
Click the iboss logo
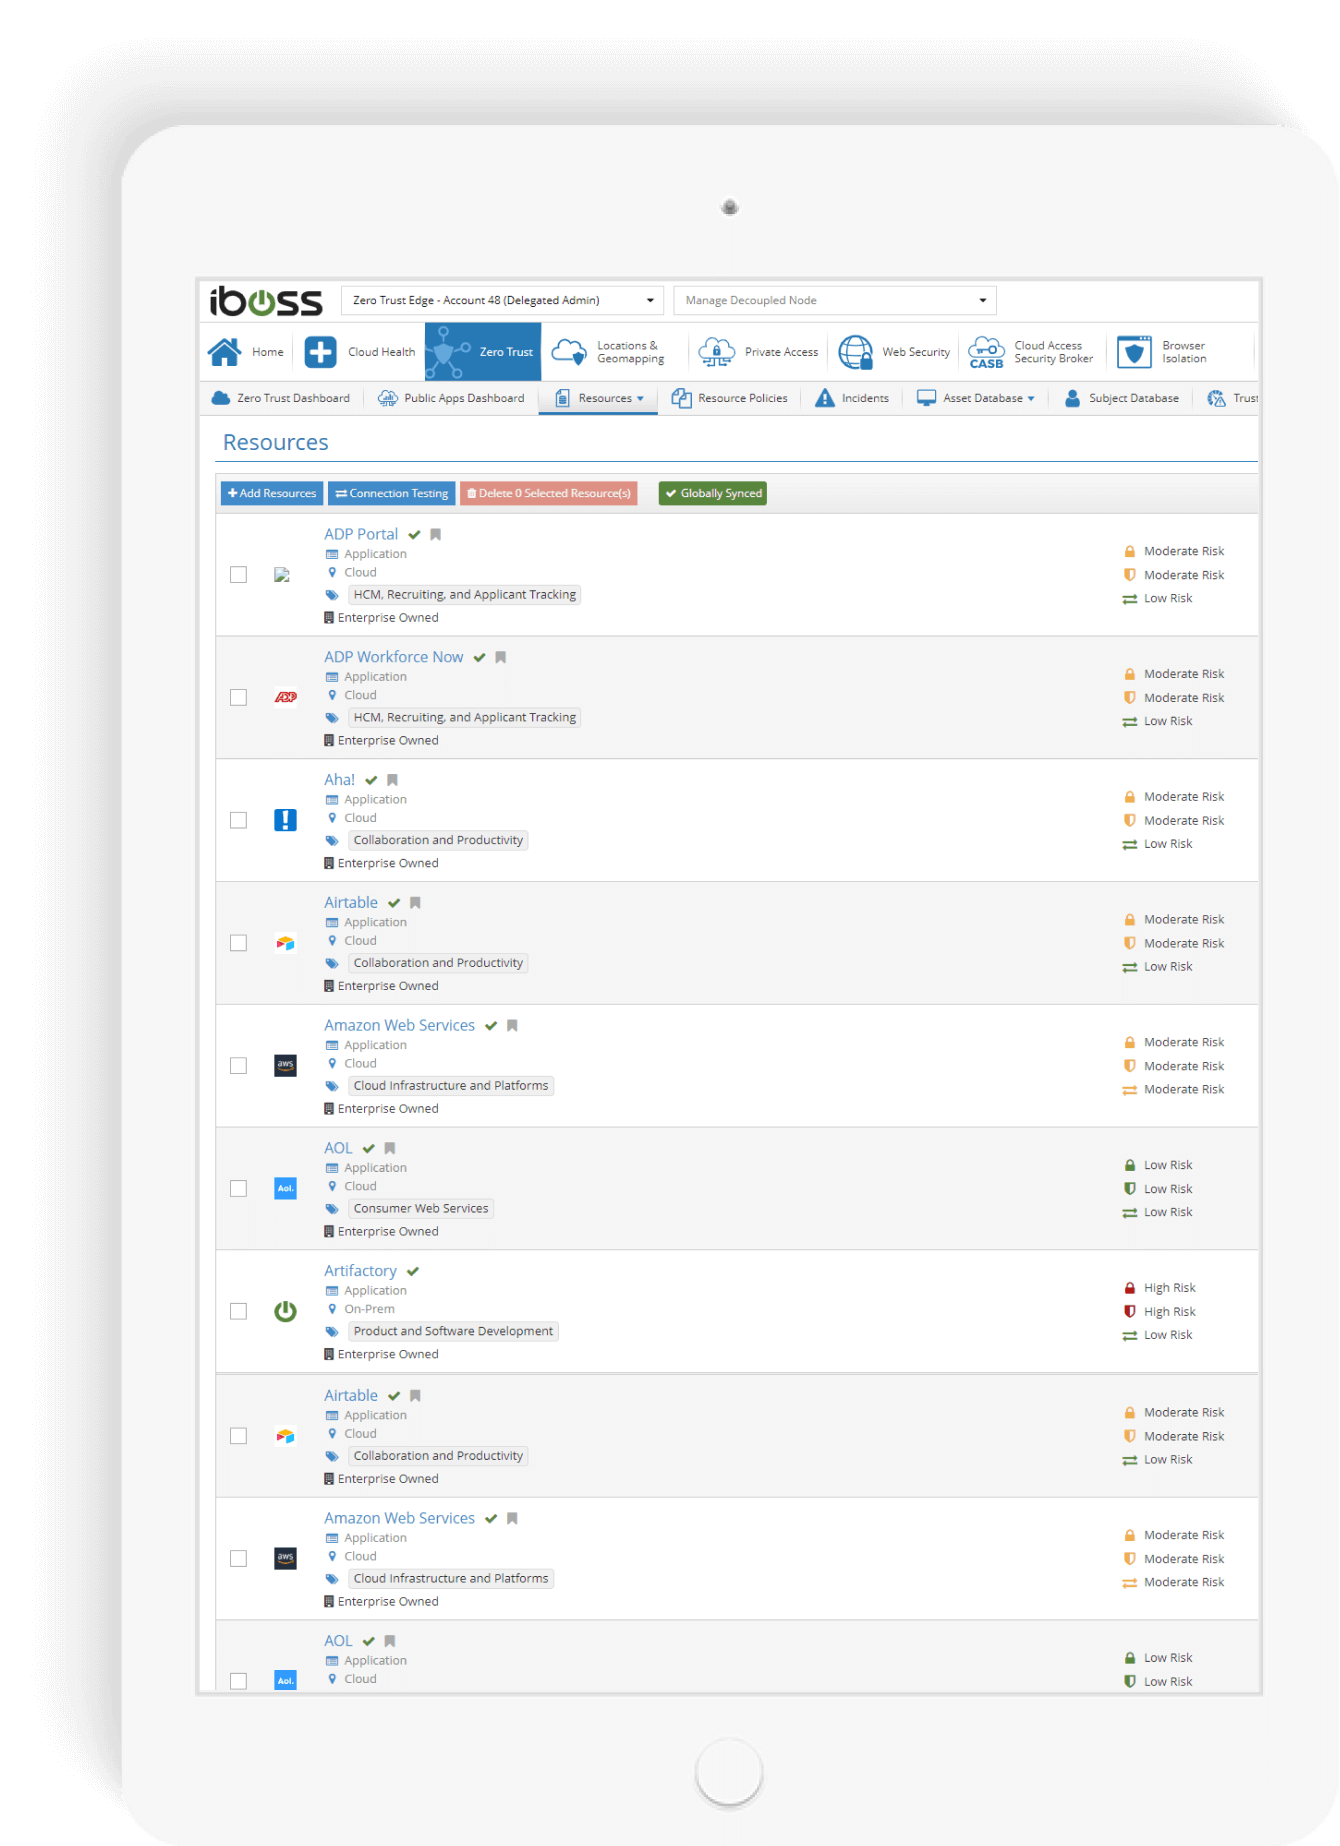pos(266,301)
